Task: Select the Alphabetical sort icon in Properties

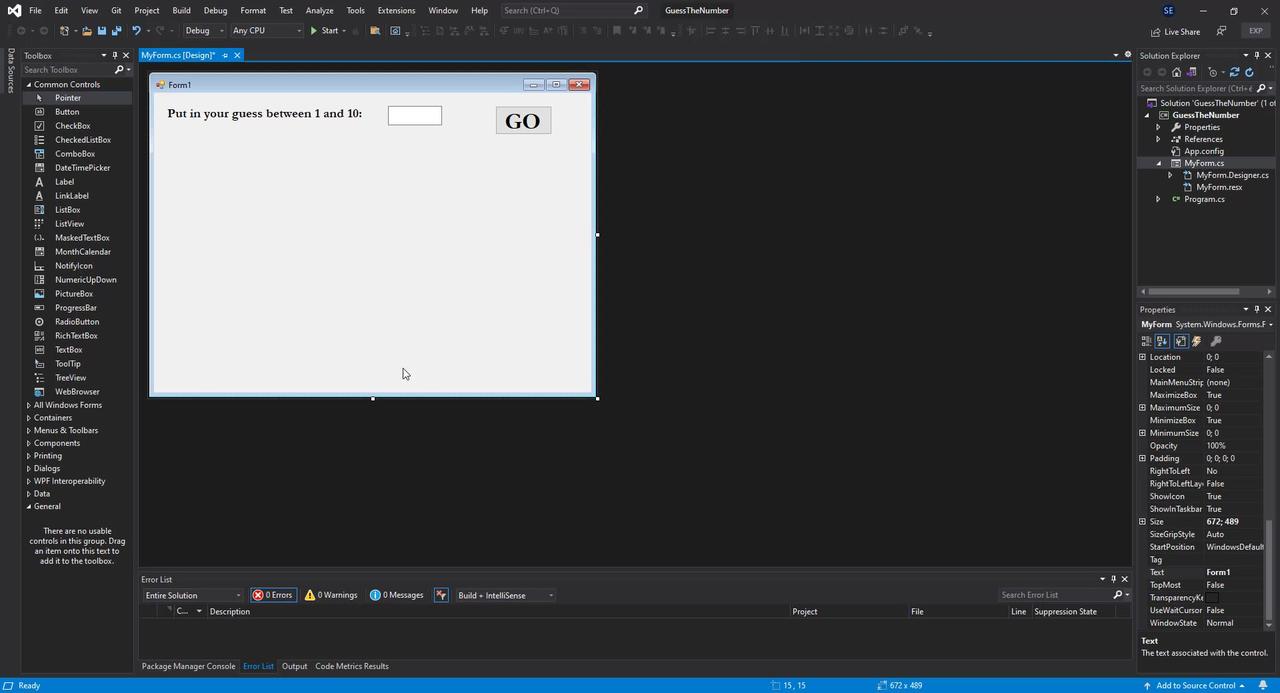Action: coord(1161,340)
